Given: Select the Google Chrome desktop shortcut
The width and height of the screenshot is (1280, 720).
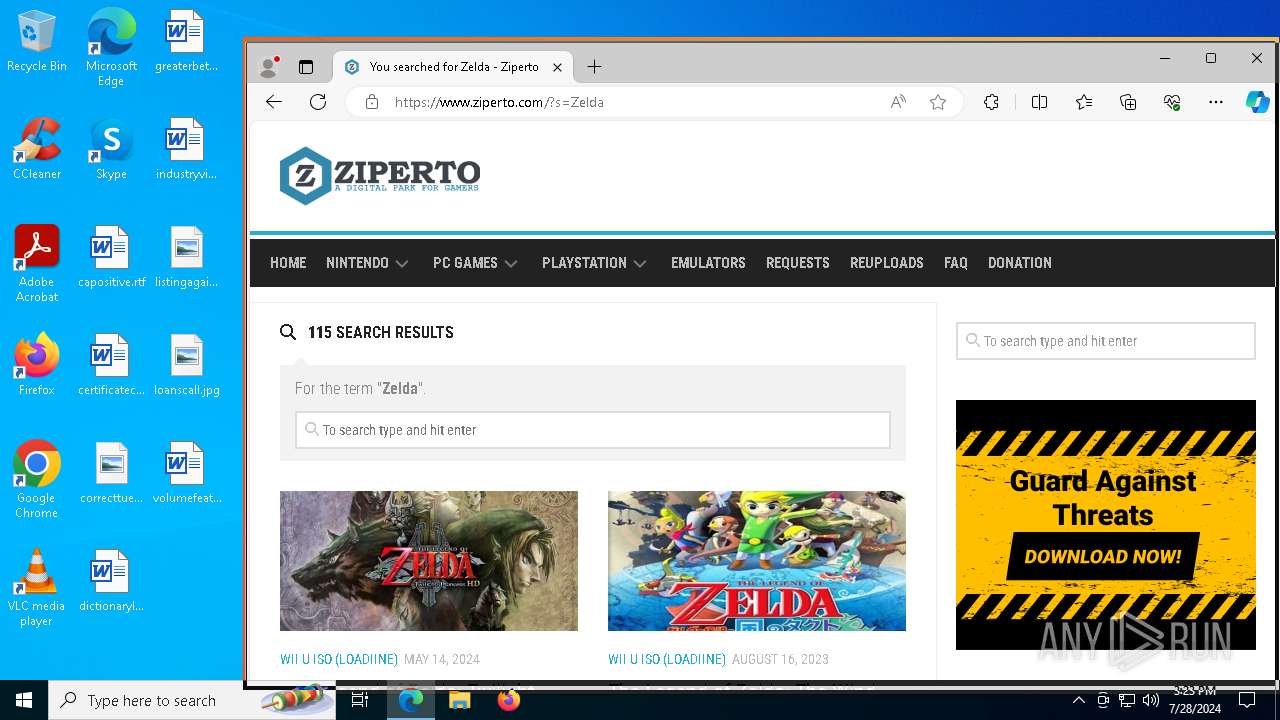Looking at the screenshot, I should click(37, 479).
